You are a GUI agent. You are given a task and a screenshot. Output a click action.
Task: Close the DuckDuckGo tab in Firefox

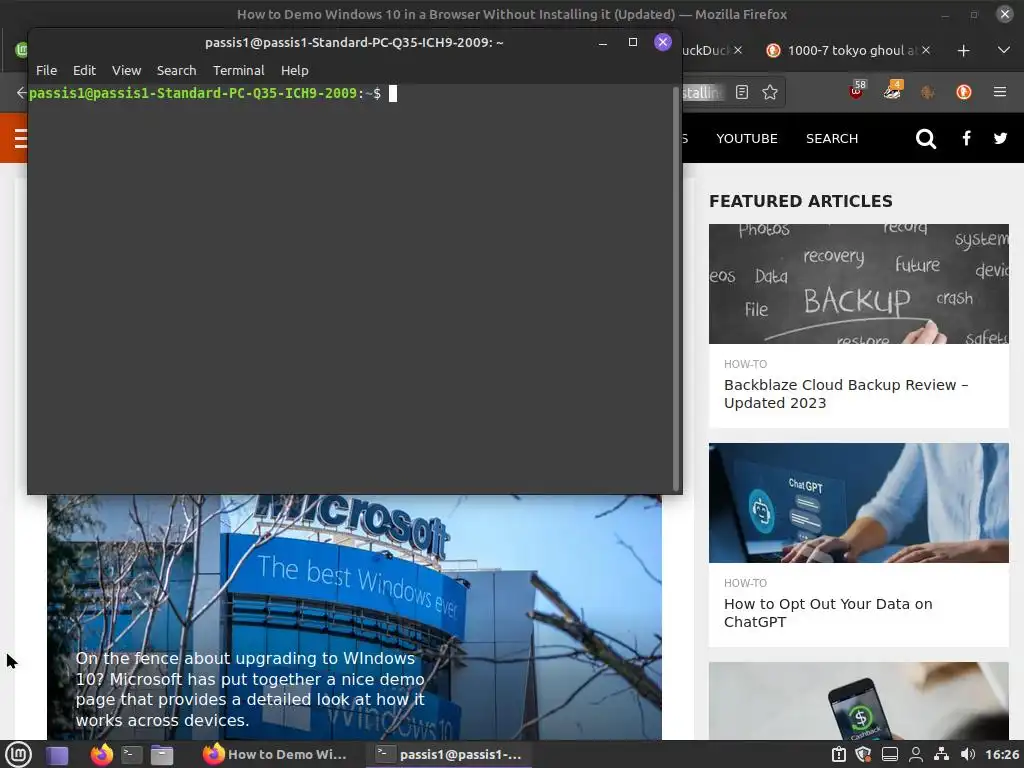tap(738, 50)
